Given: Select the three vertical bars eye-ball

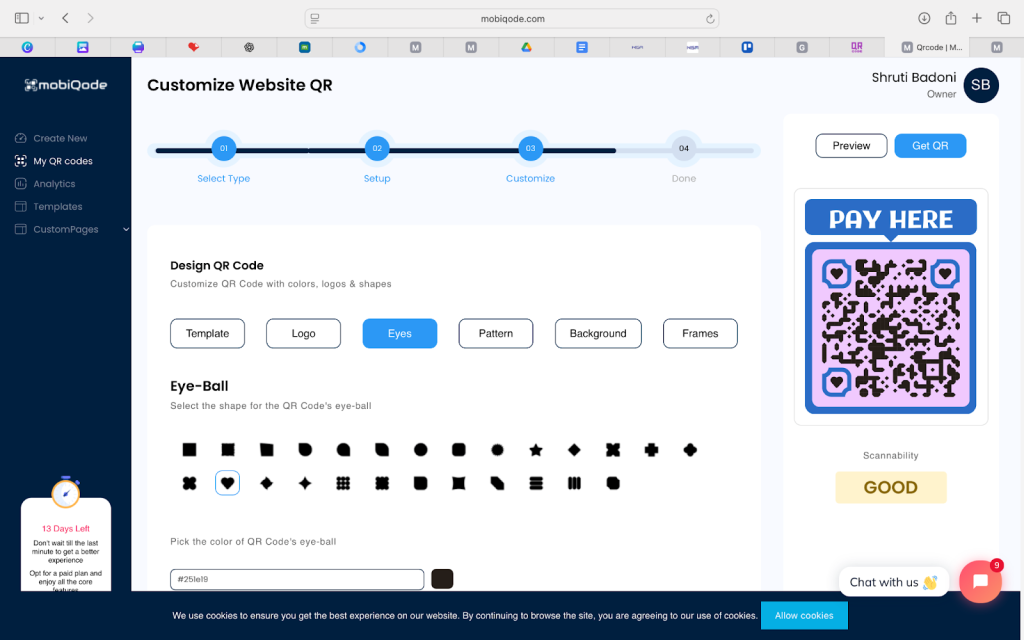Looking at the screenshot, I should (574, 483).
